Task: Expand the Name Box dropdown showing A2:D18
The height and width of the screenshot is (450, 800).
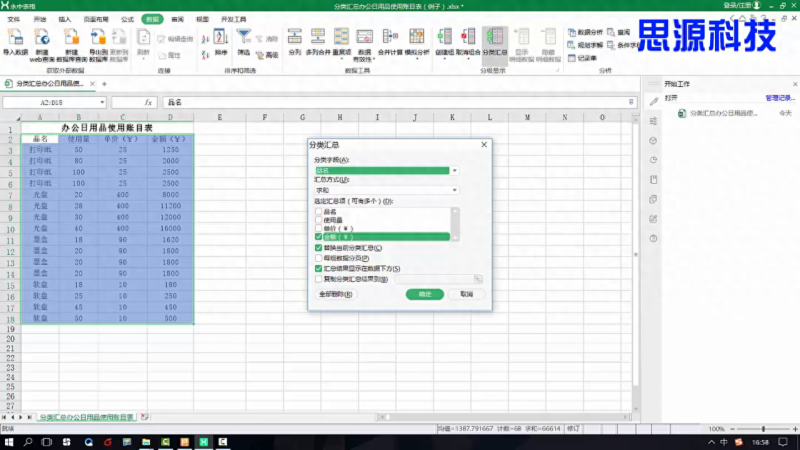Action: [x=102, y=102]
